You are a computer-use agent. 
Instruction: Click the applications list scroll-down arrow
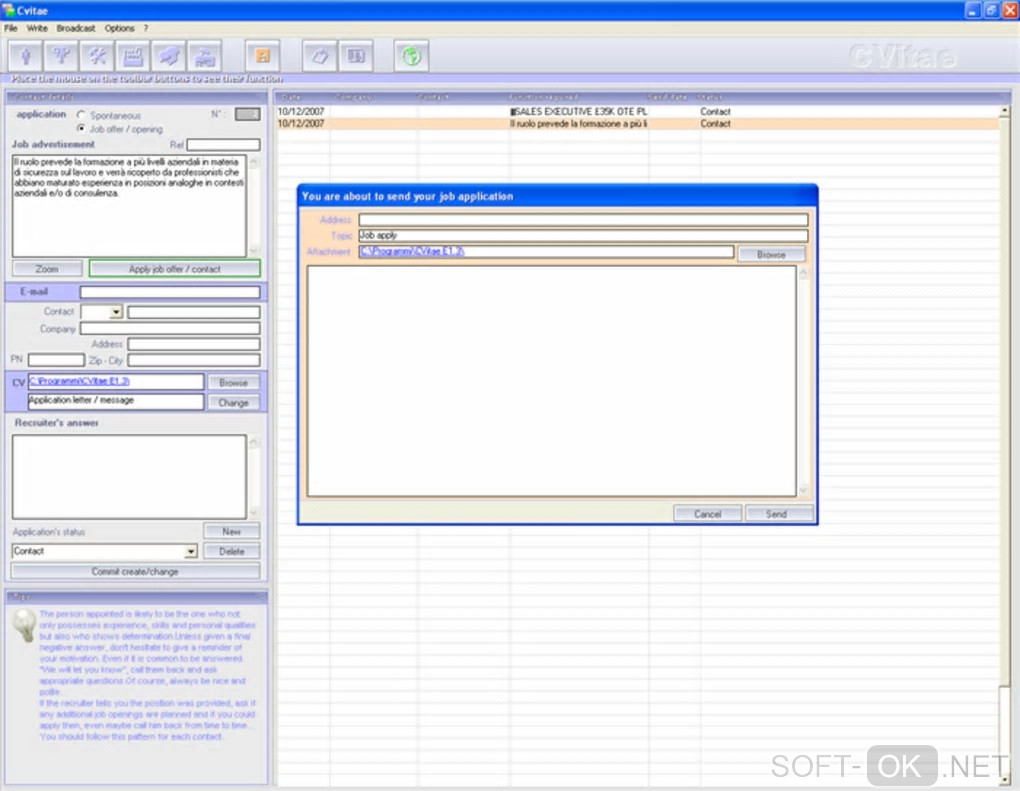pos(1005,778)
